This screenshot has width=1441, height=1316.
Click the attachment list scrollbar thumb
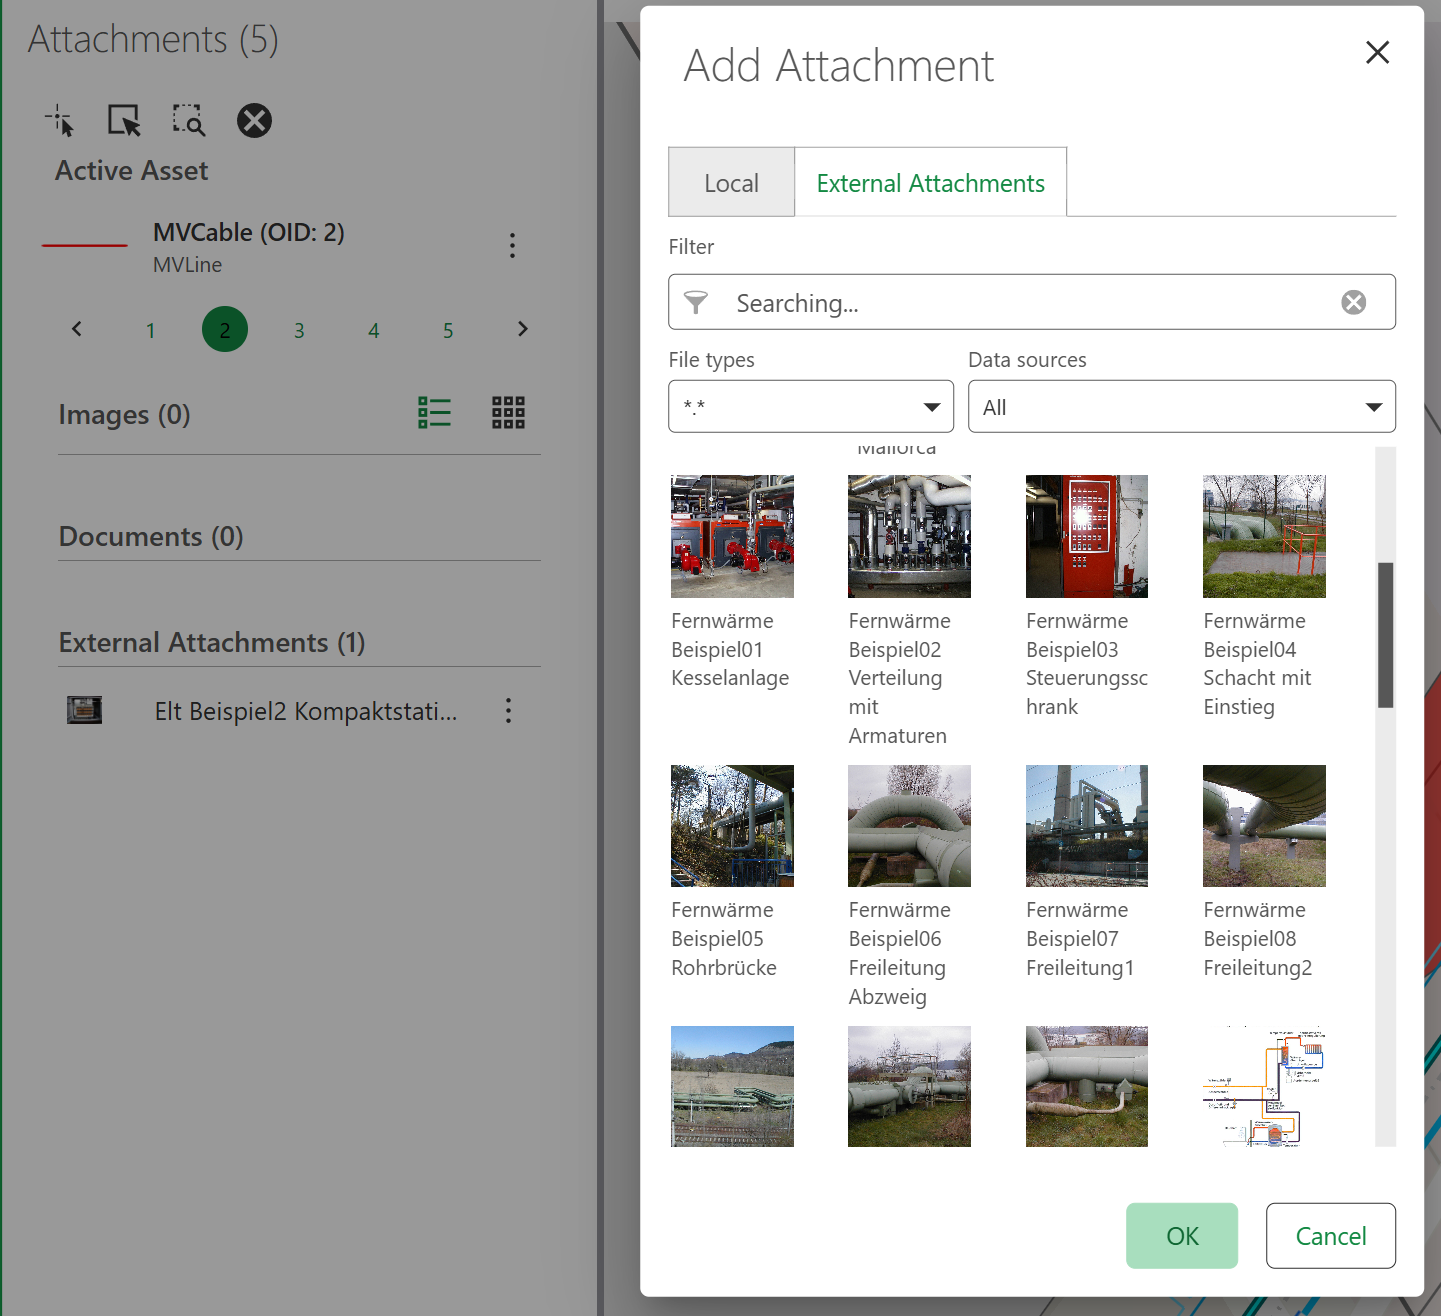(1385, 635)
